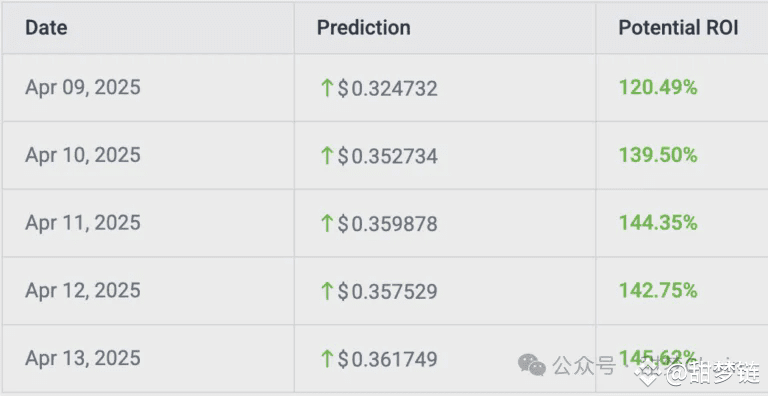Image resolution: width=768 pixels, height=396 pixels.
Task: Click the 142.75% ROI value
Action: pos(658,291)
